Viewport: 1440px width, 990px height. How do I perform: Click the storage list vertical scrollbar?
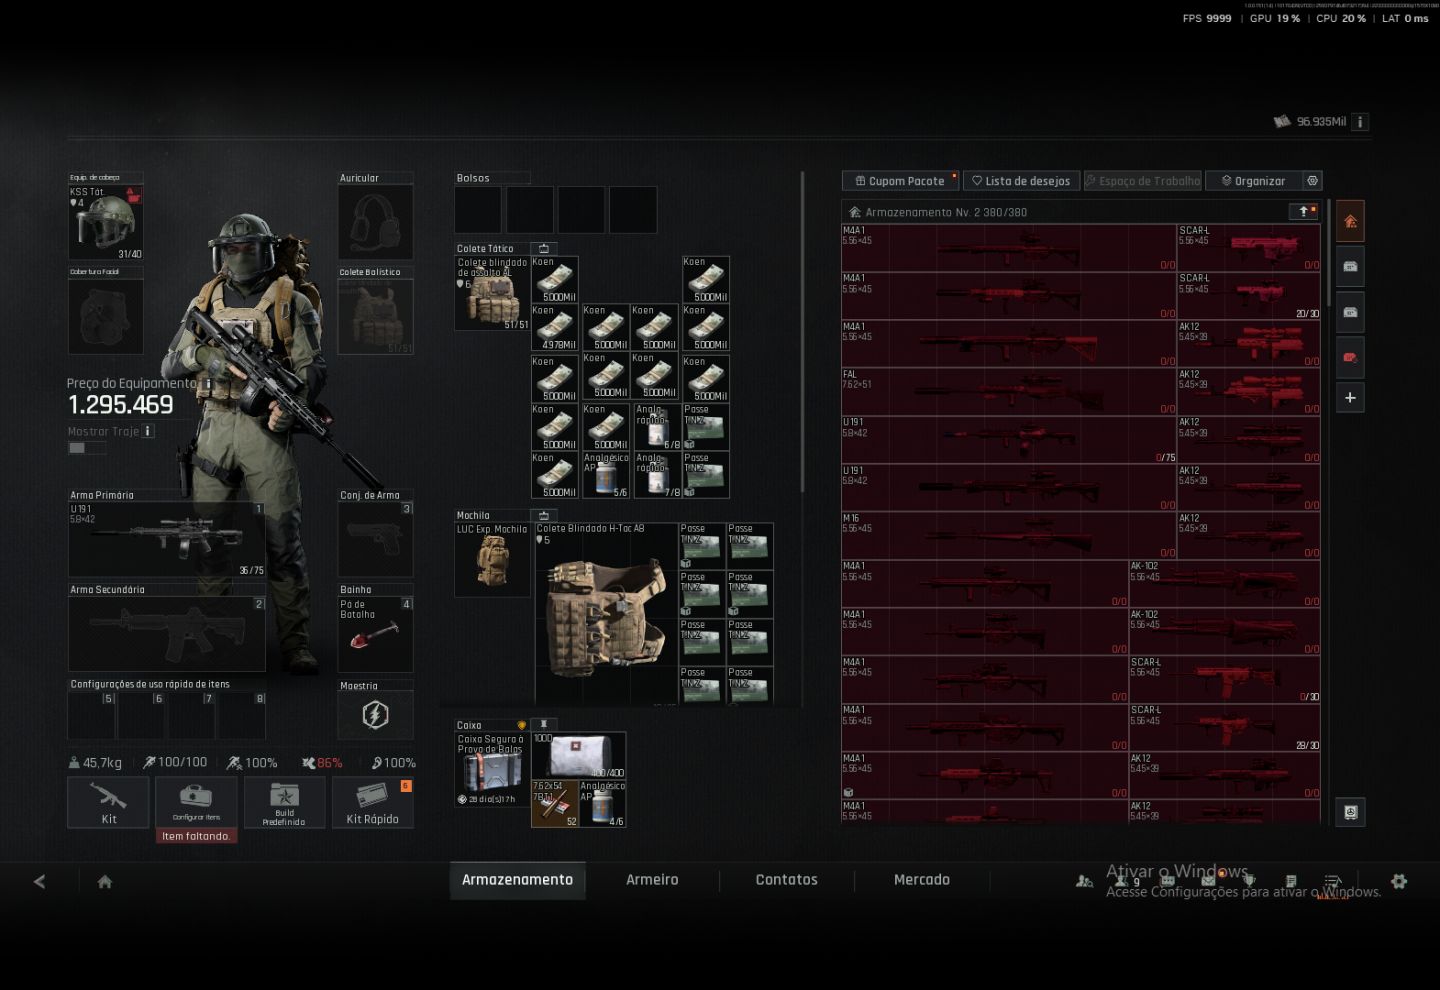1327,252
